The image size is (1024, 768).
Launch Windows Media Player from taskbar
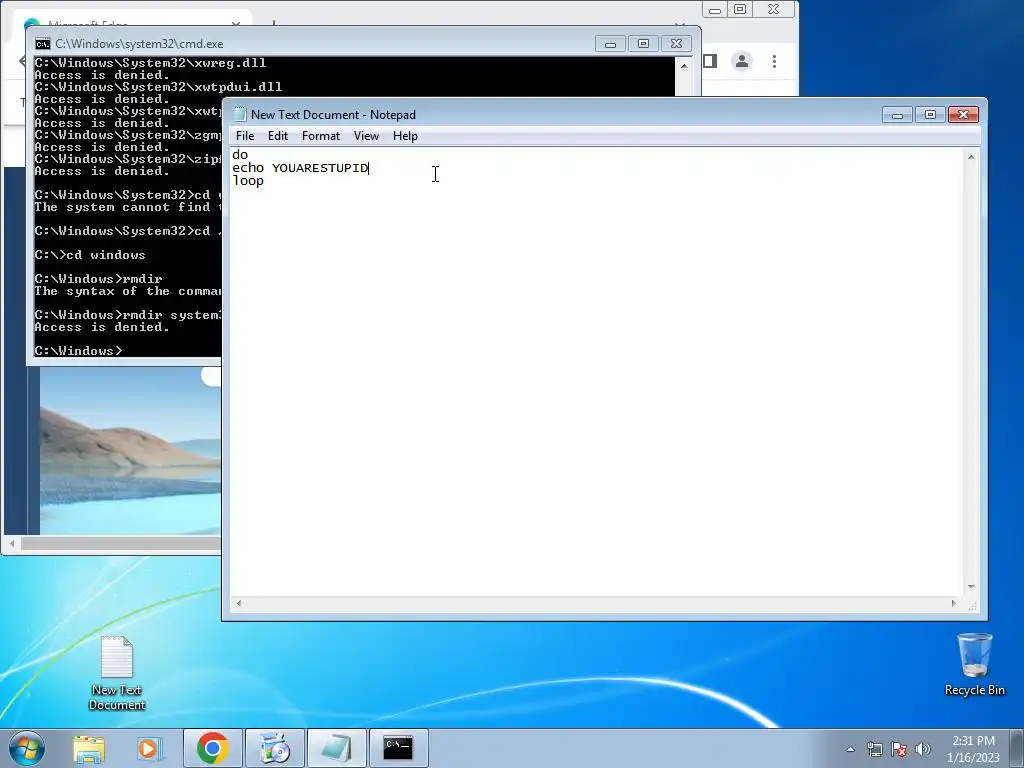tap(149, 748)
